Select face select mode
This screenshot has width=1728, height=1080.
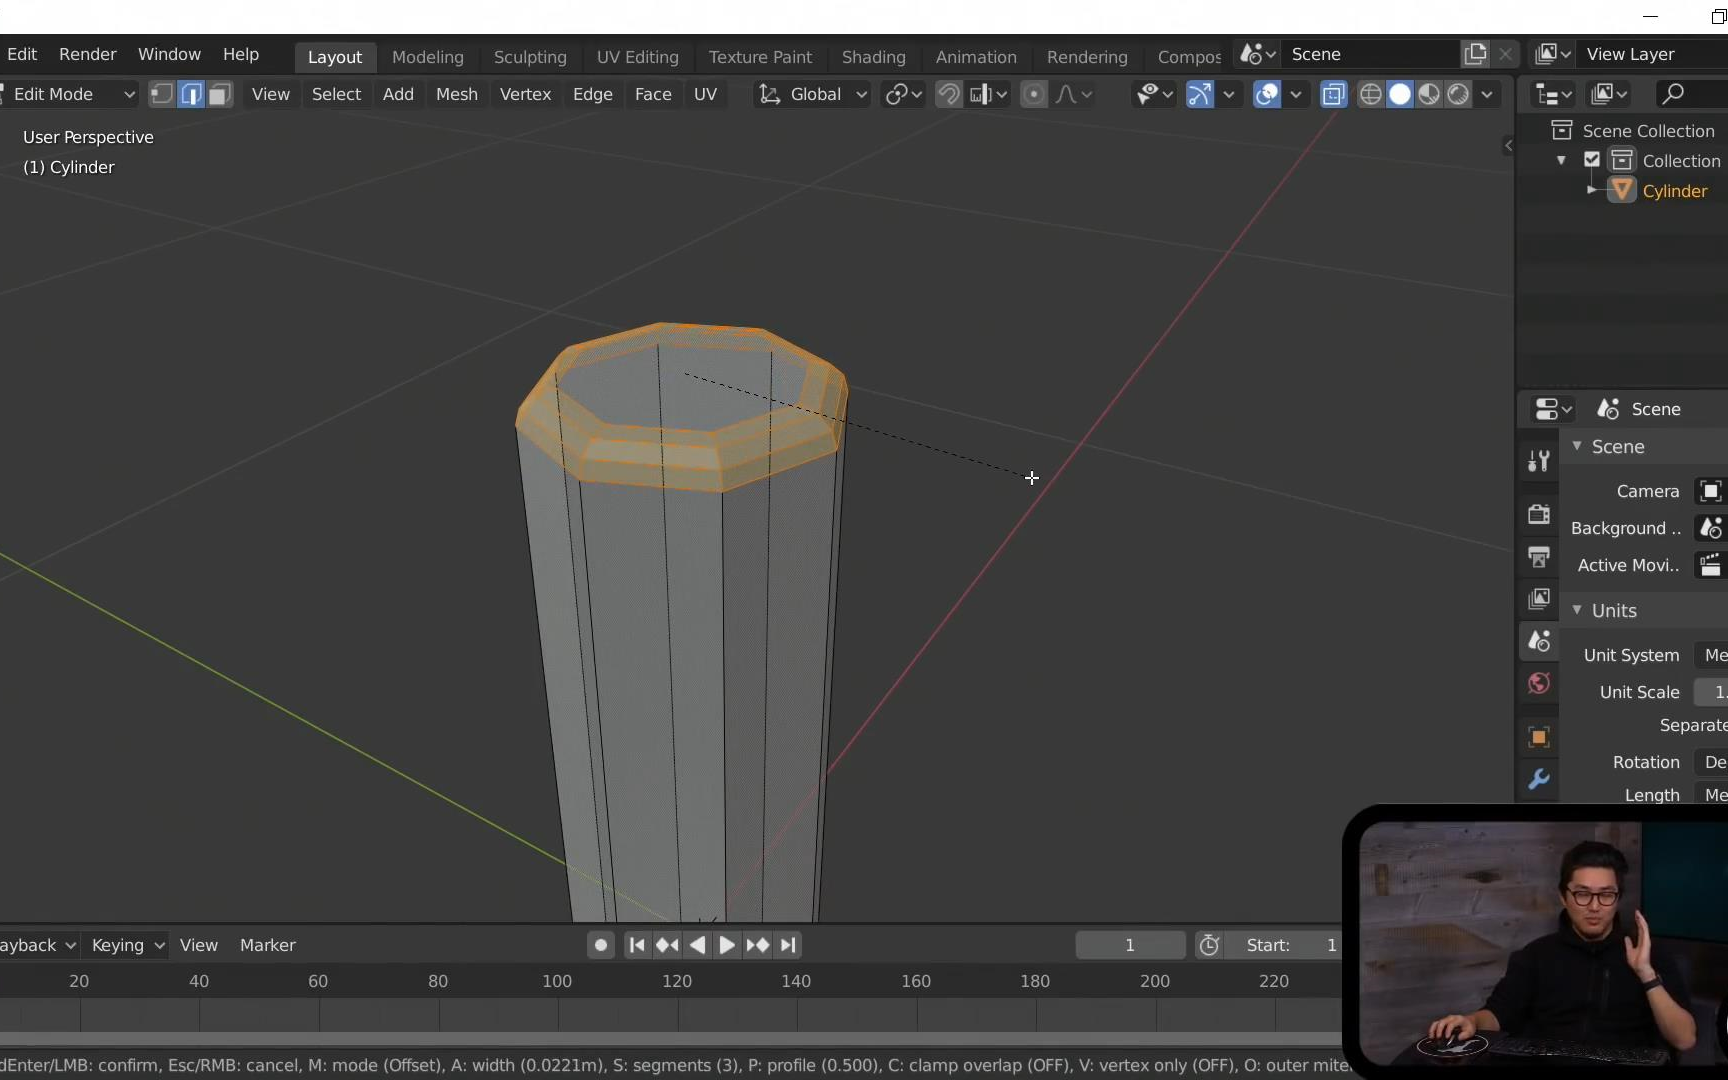tap(220, 94)
